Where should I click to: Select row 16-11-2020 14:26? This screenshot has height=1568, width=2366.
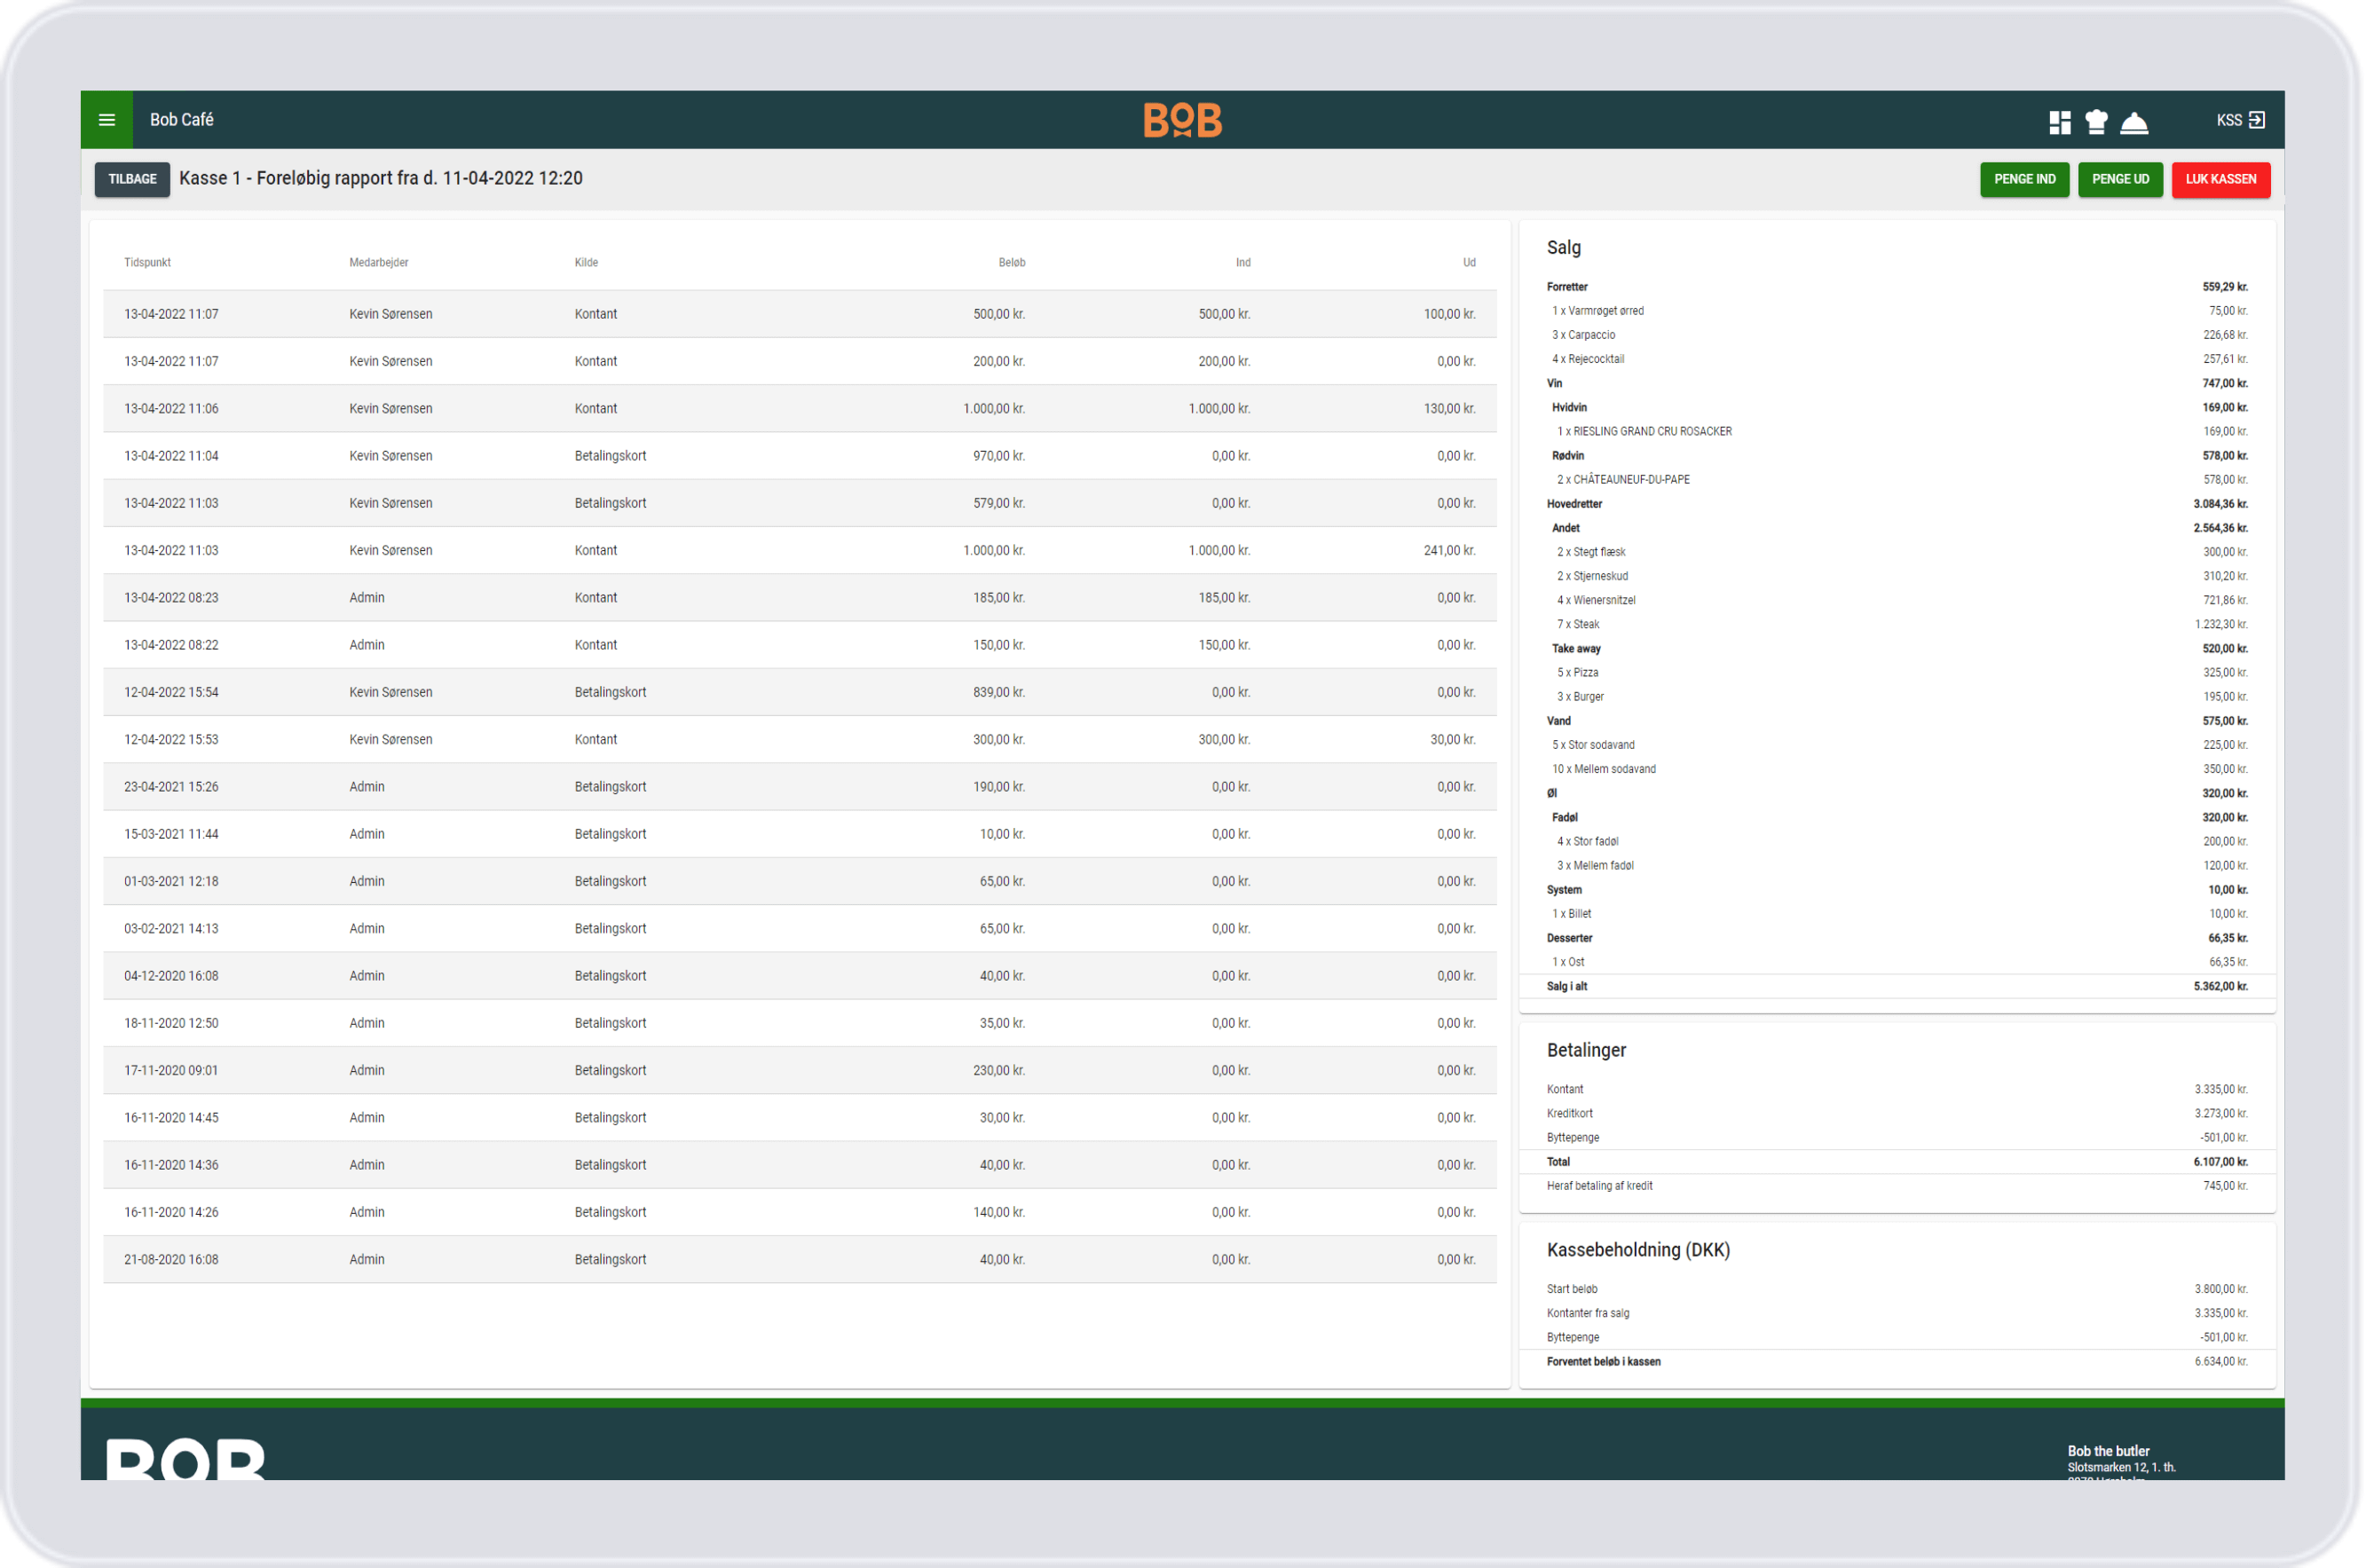click(x=800, y=1212)
